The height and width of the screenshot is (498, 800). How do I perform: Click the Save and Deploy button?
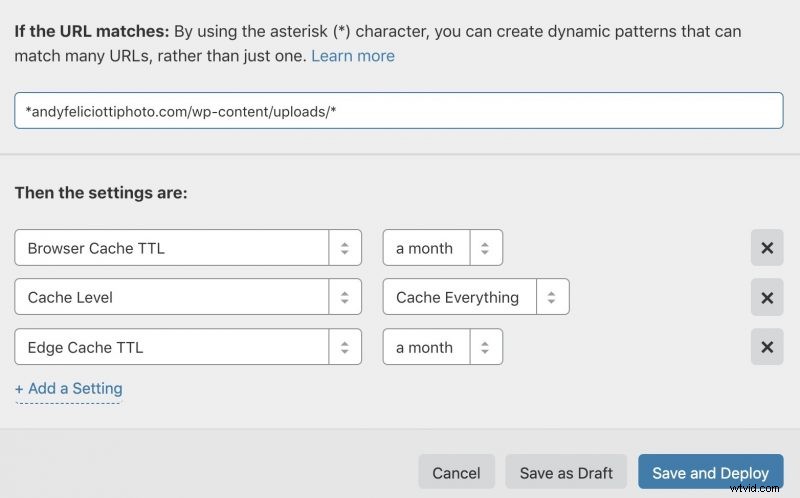click(x=710, y=473)
